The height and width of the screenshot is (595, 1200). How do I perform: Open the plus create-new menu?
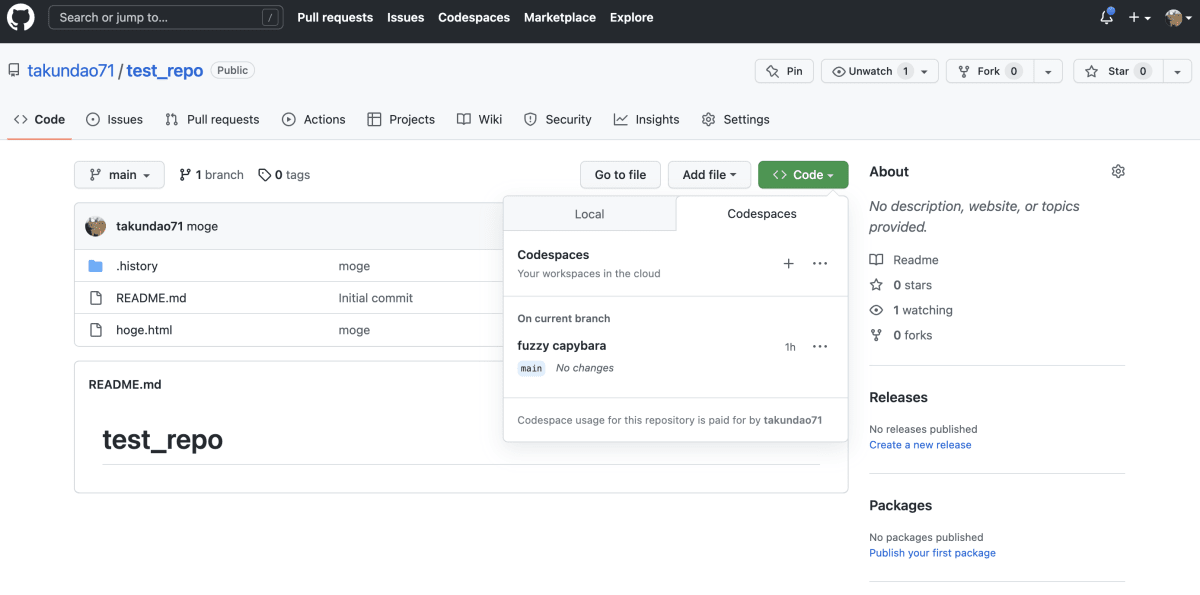point(1139,17)
